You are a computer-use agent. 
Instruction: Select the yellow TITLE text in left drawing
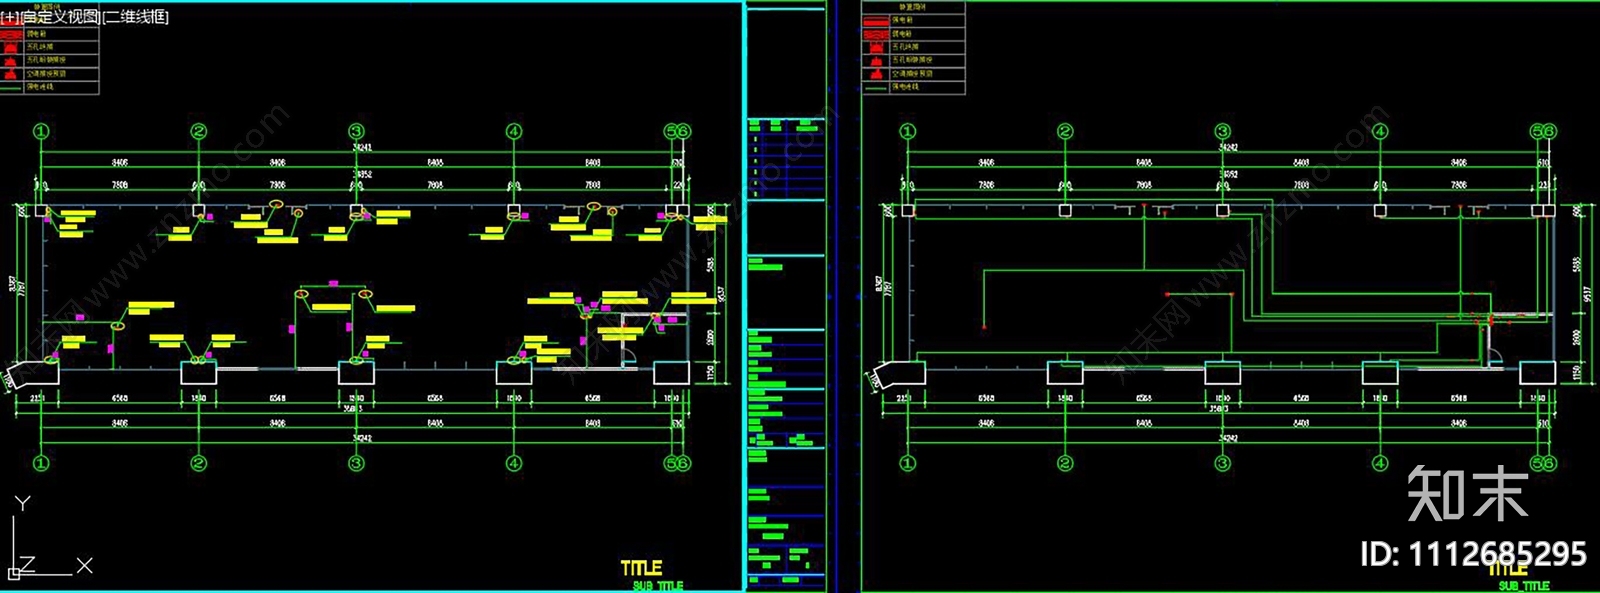(x=641, y=568)
